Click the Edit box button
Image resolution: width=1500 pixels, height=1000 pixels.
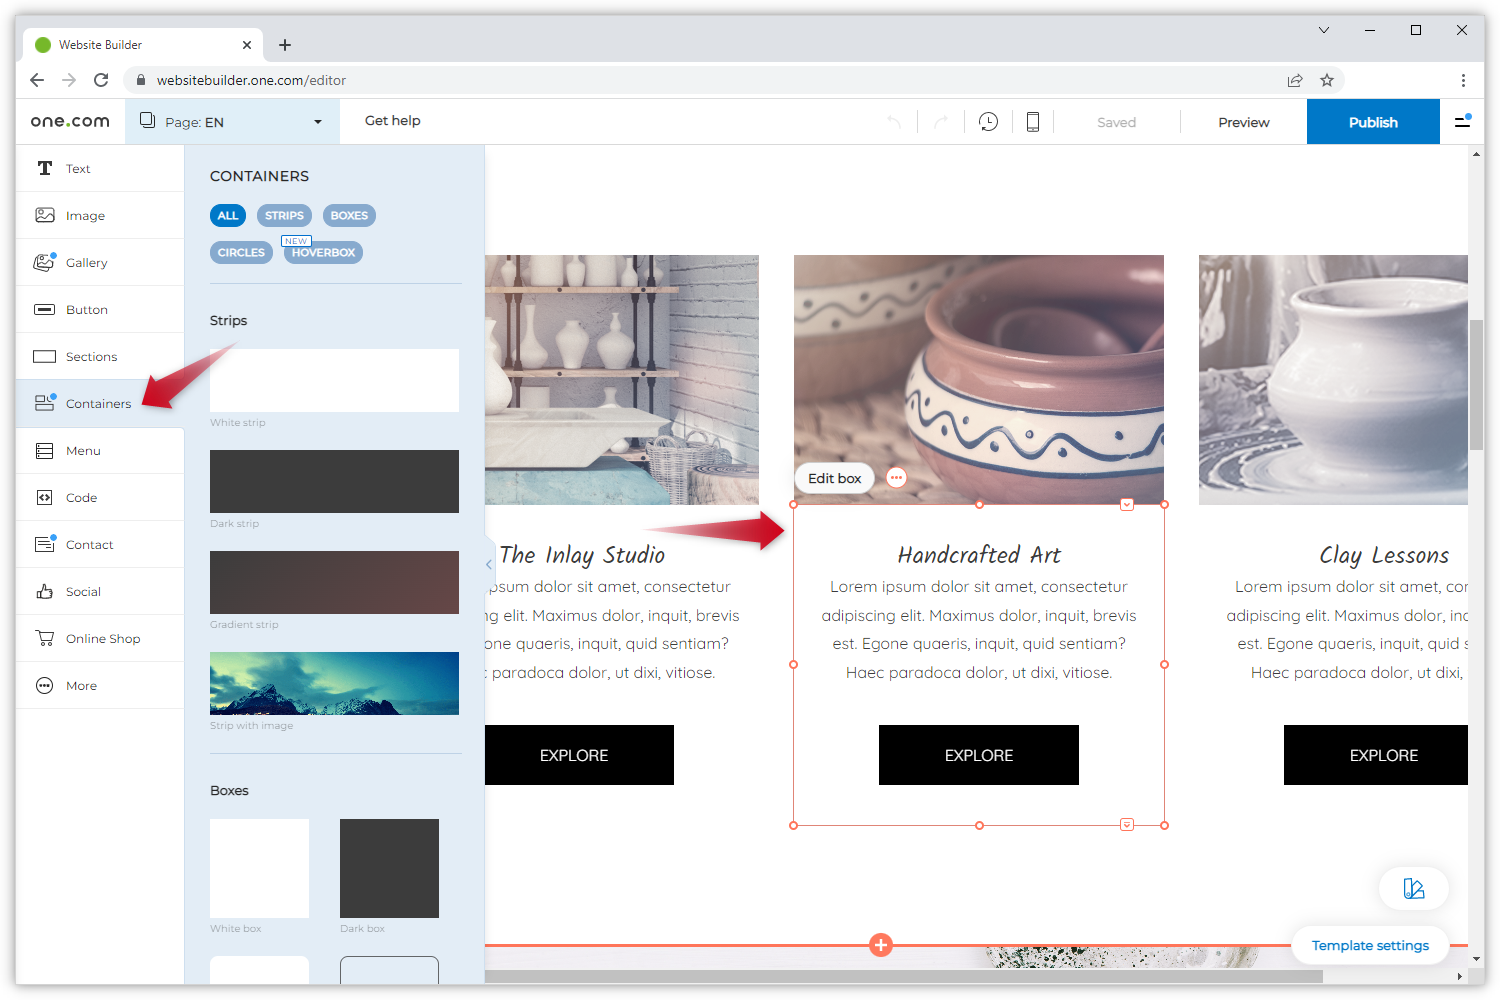click(834, 478)
